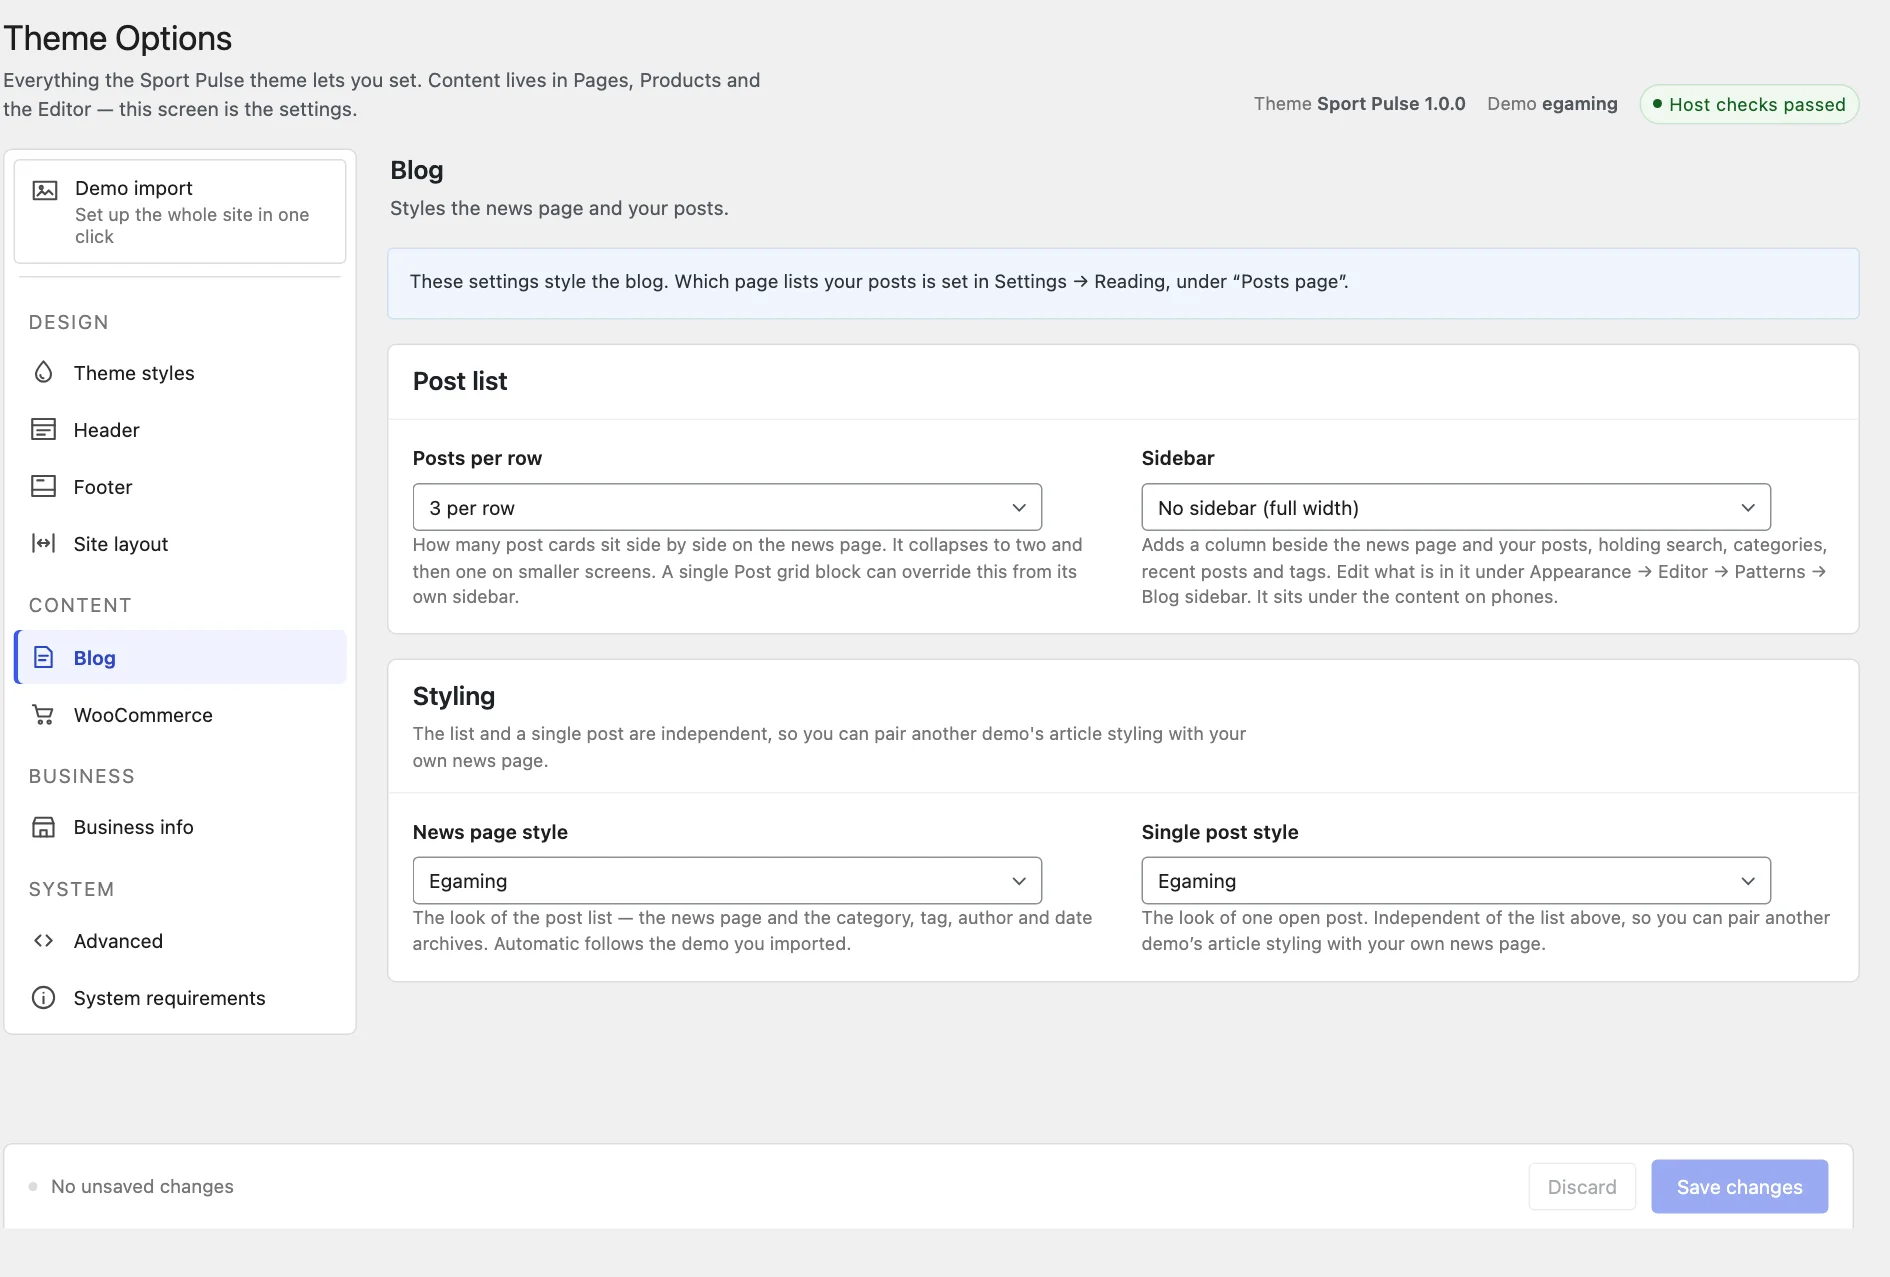This screenshot has width=1890, height=1277.
Task: Click the Site layout width icon
Action: click(x=43, y=543)
